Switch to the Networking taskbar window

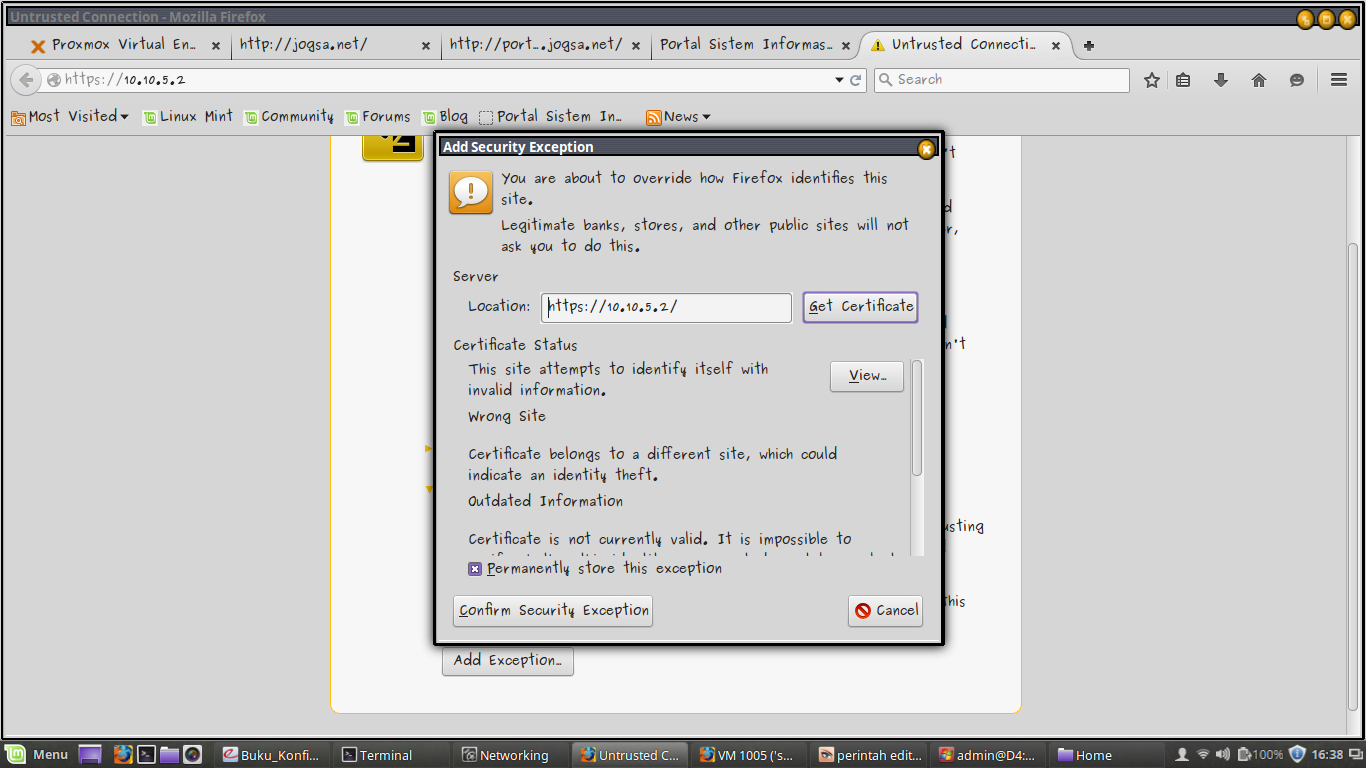pos(509,755)
